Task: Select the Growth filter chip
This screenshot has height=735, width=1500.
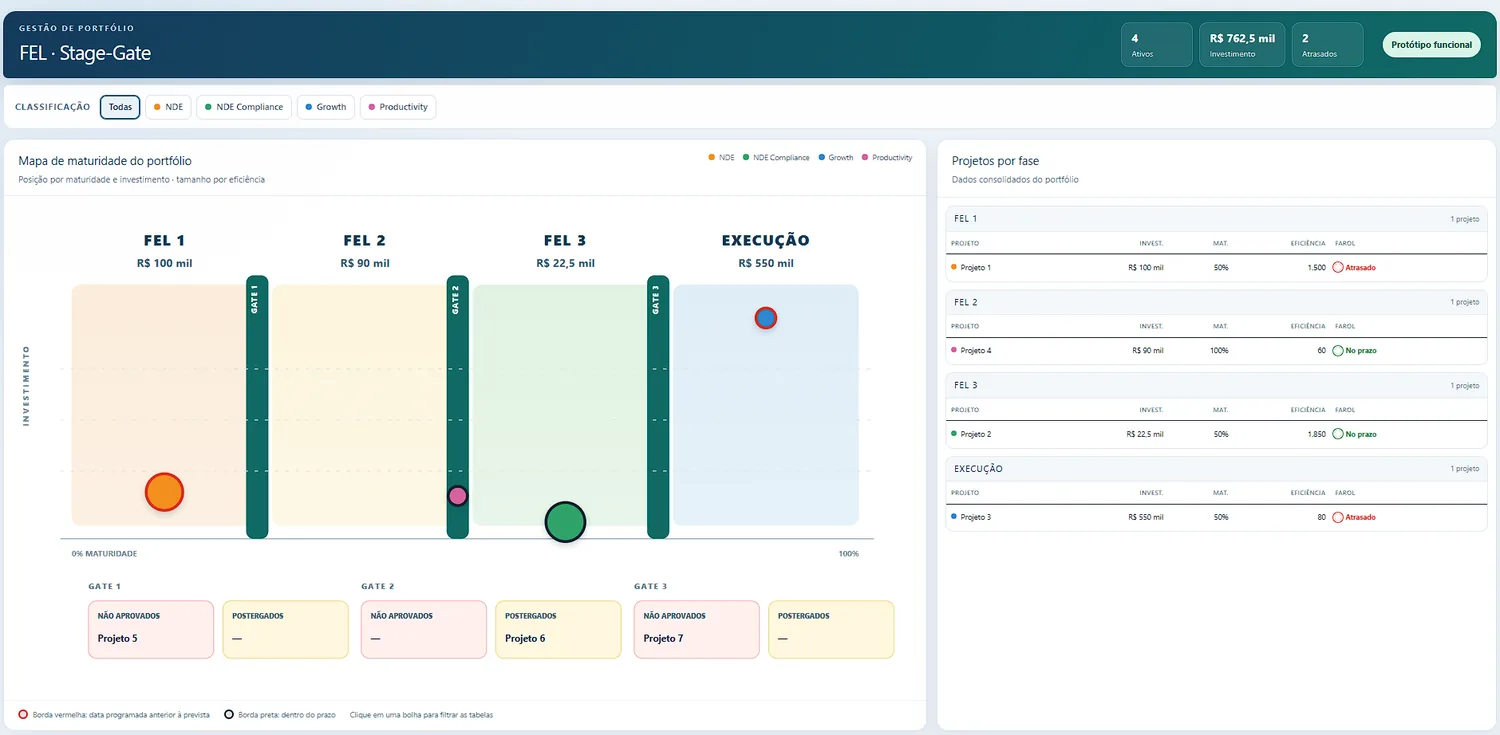Action: pos(326,107)
